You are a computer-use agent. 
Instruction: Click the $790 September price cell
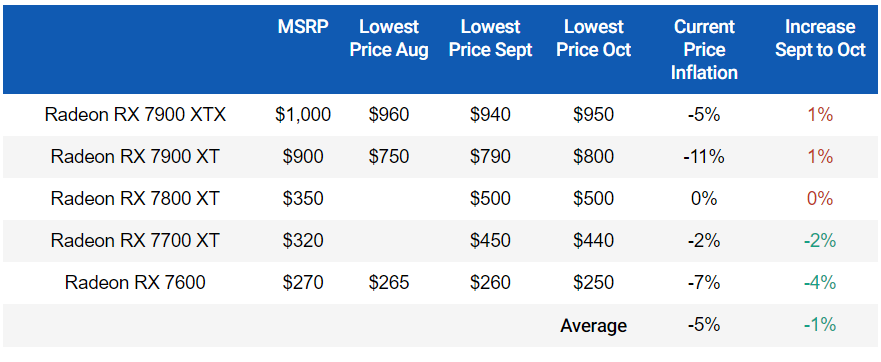click(491, 156)
